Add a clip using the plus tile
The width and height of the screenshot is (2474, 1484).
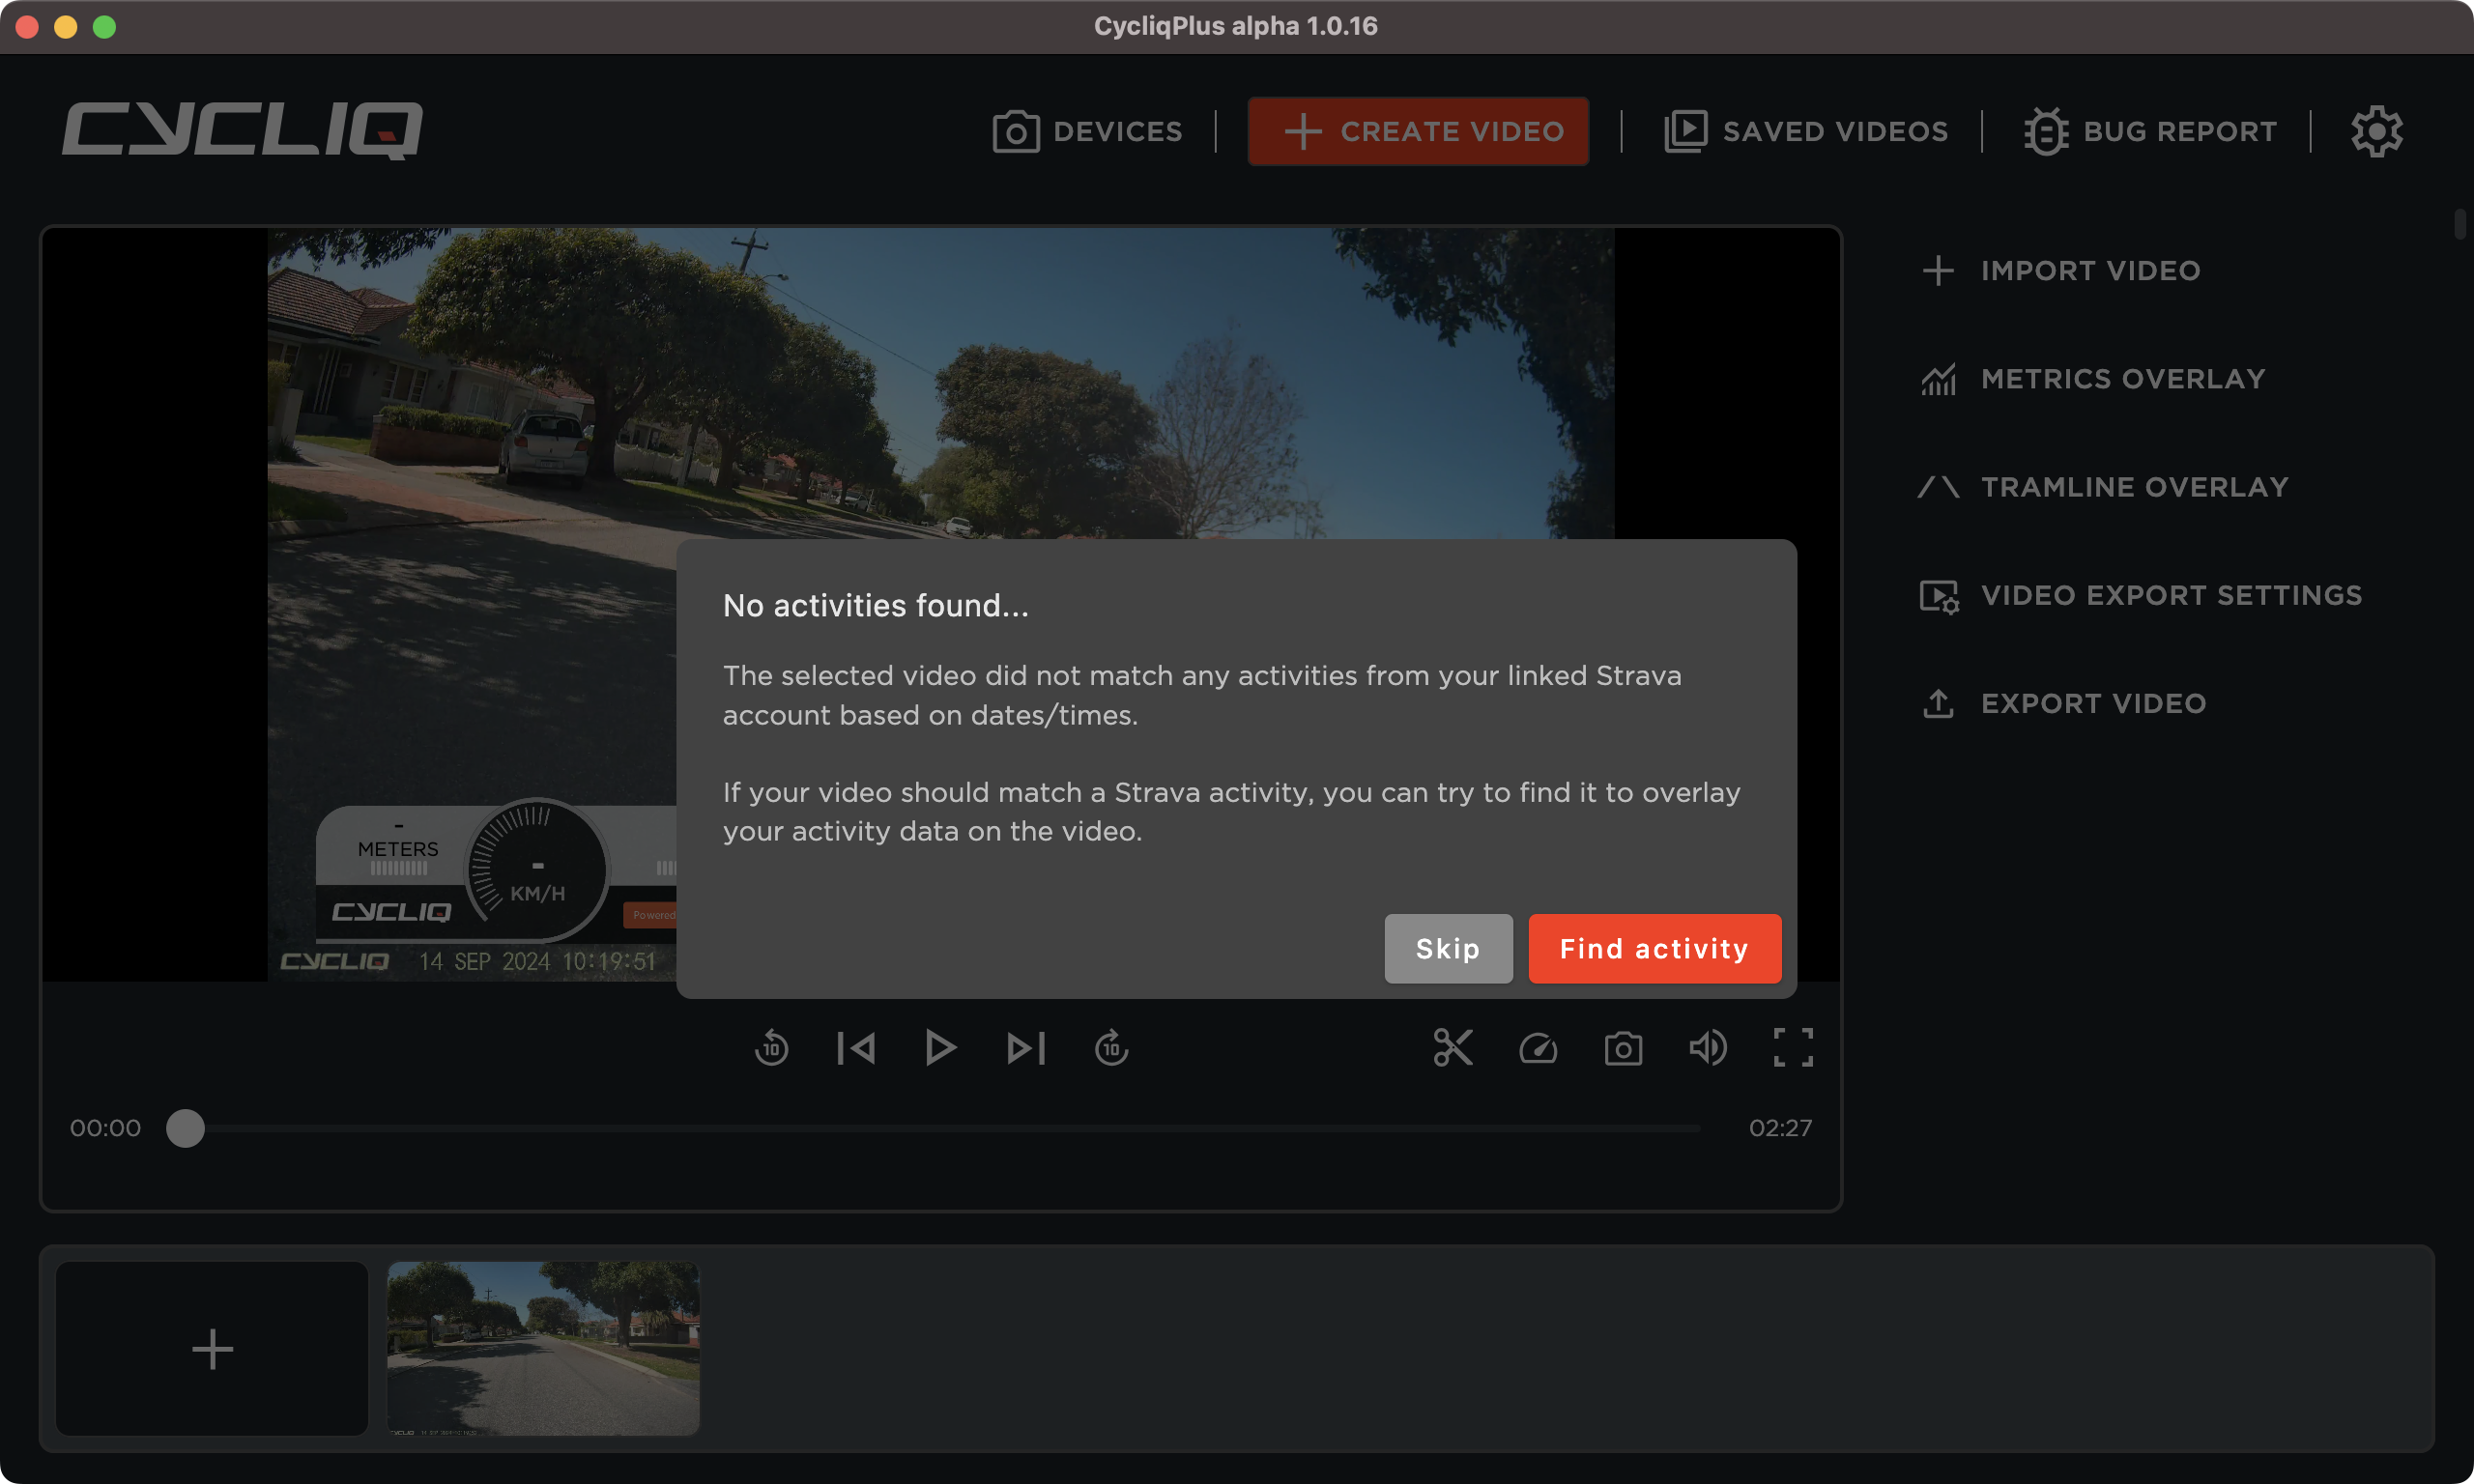tap(212, 1349)
